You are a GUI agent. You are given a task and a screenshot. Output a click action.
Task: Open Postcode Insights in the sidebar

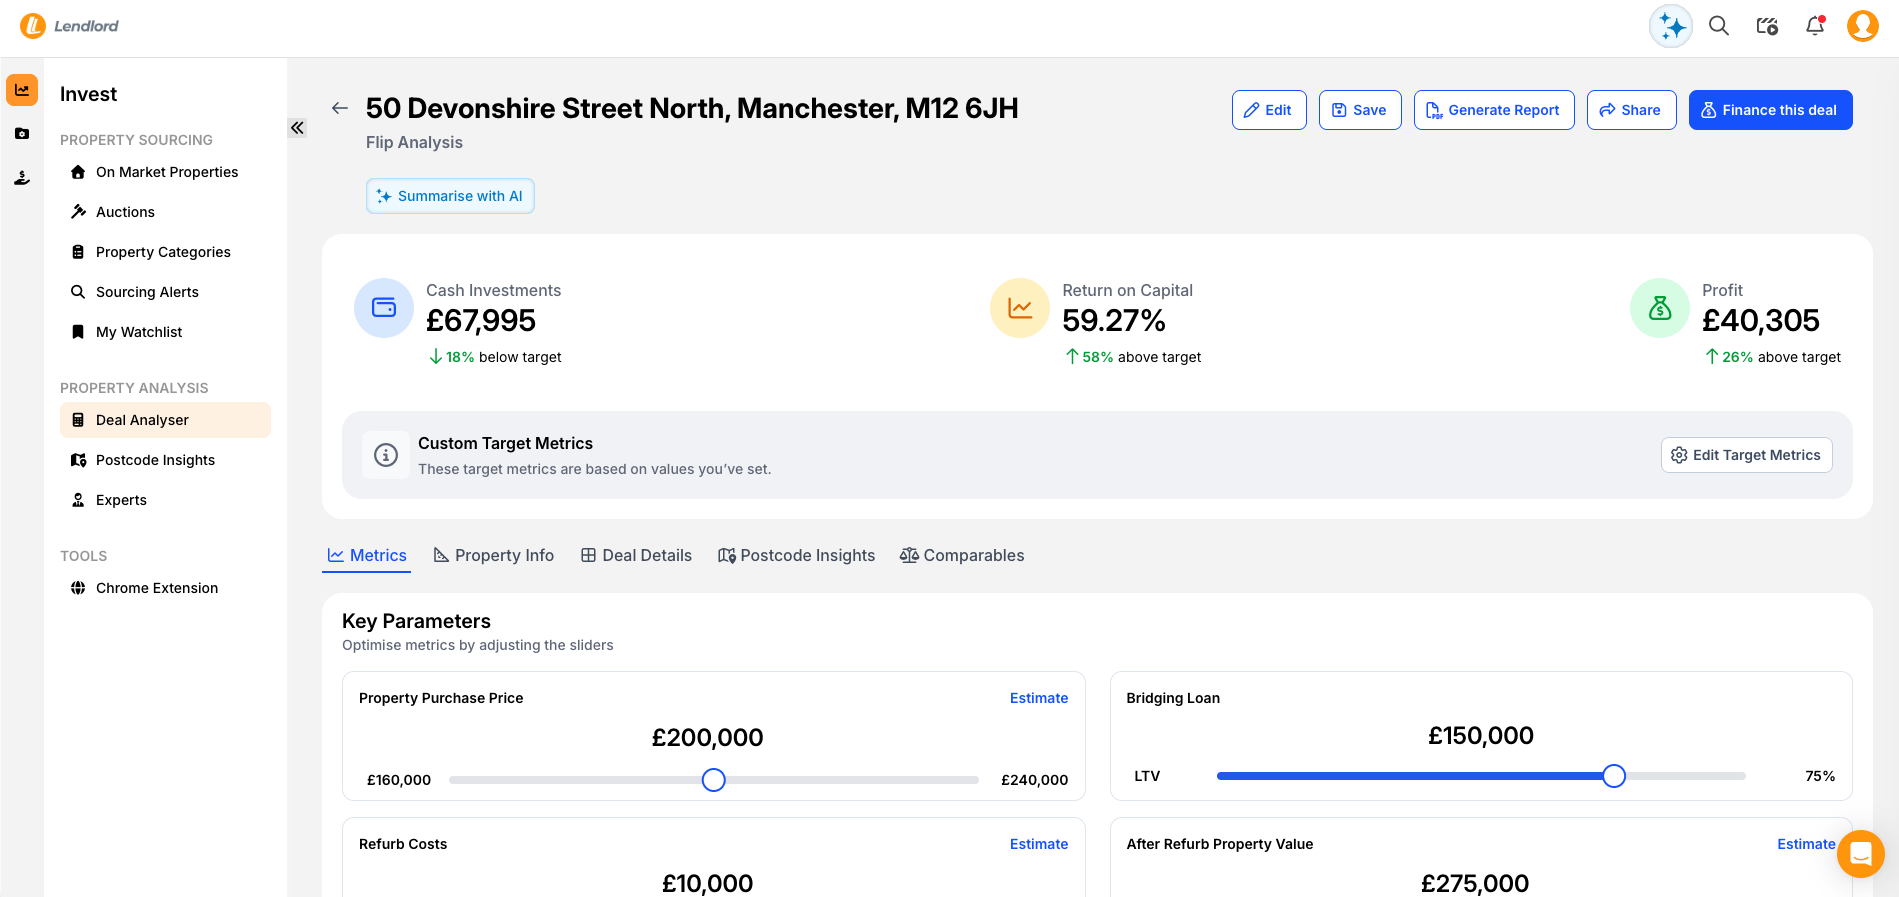point(155,460)
